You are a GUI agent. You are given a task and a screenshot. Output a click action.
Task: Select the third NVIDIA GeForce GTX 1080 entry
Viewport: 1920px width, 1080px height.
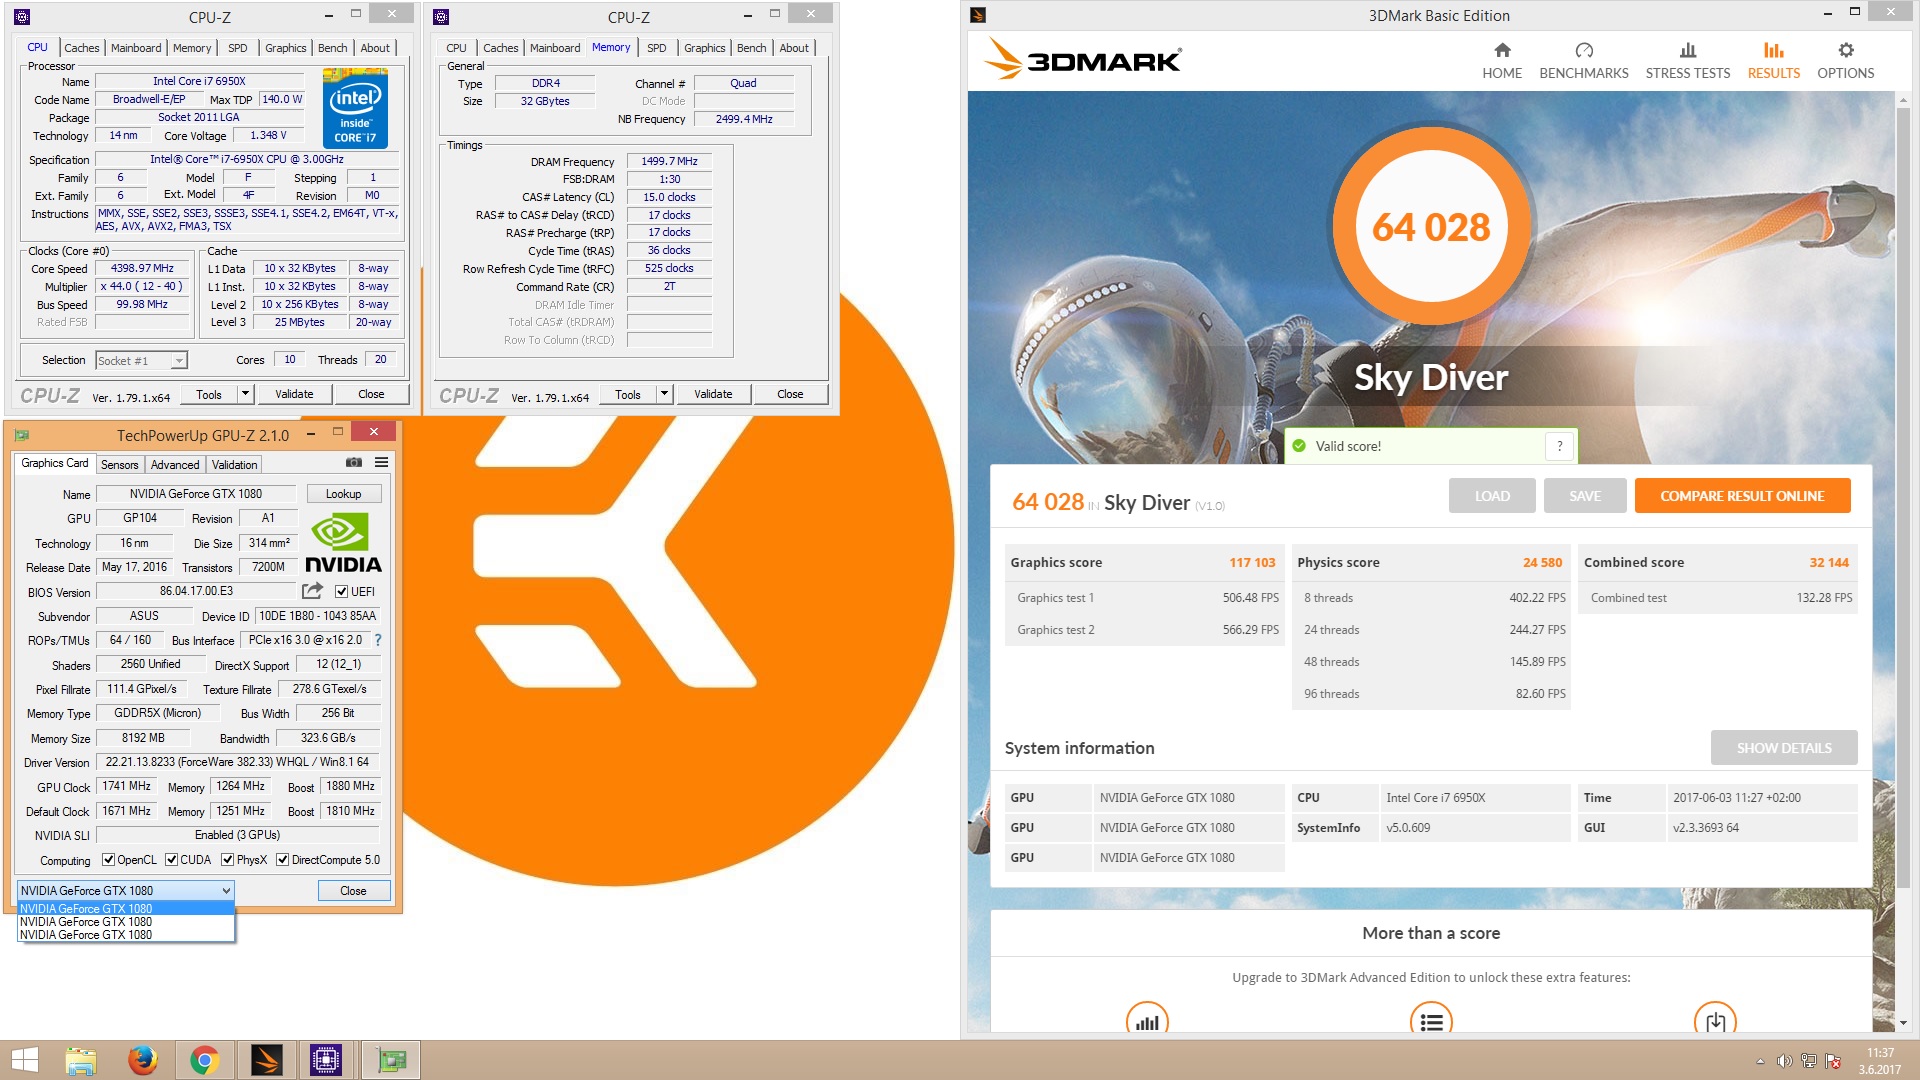(126, 935)
